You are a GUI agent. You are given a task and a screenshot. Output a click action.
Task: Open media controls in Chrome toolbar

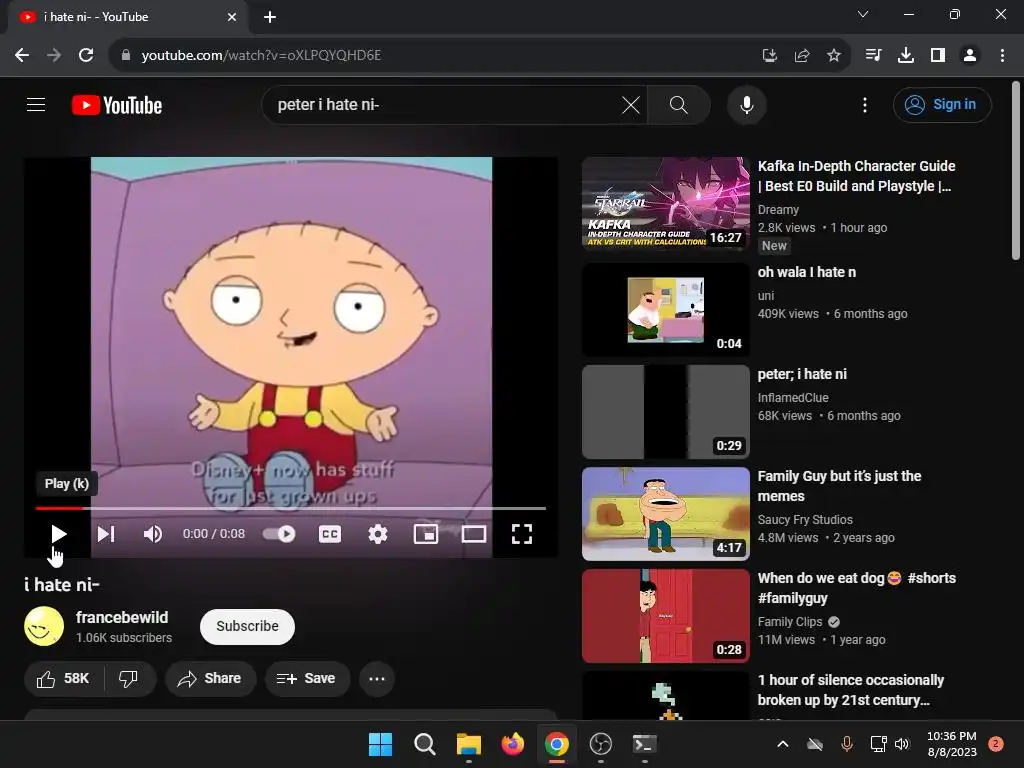[x=873, y=56]
